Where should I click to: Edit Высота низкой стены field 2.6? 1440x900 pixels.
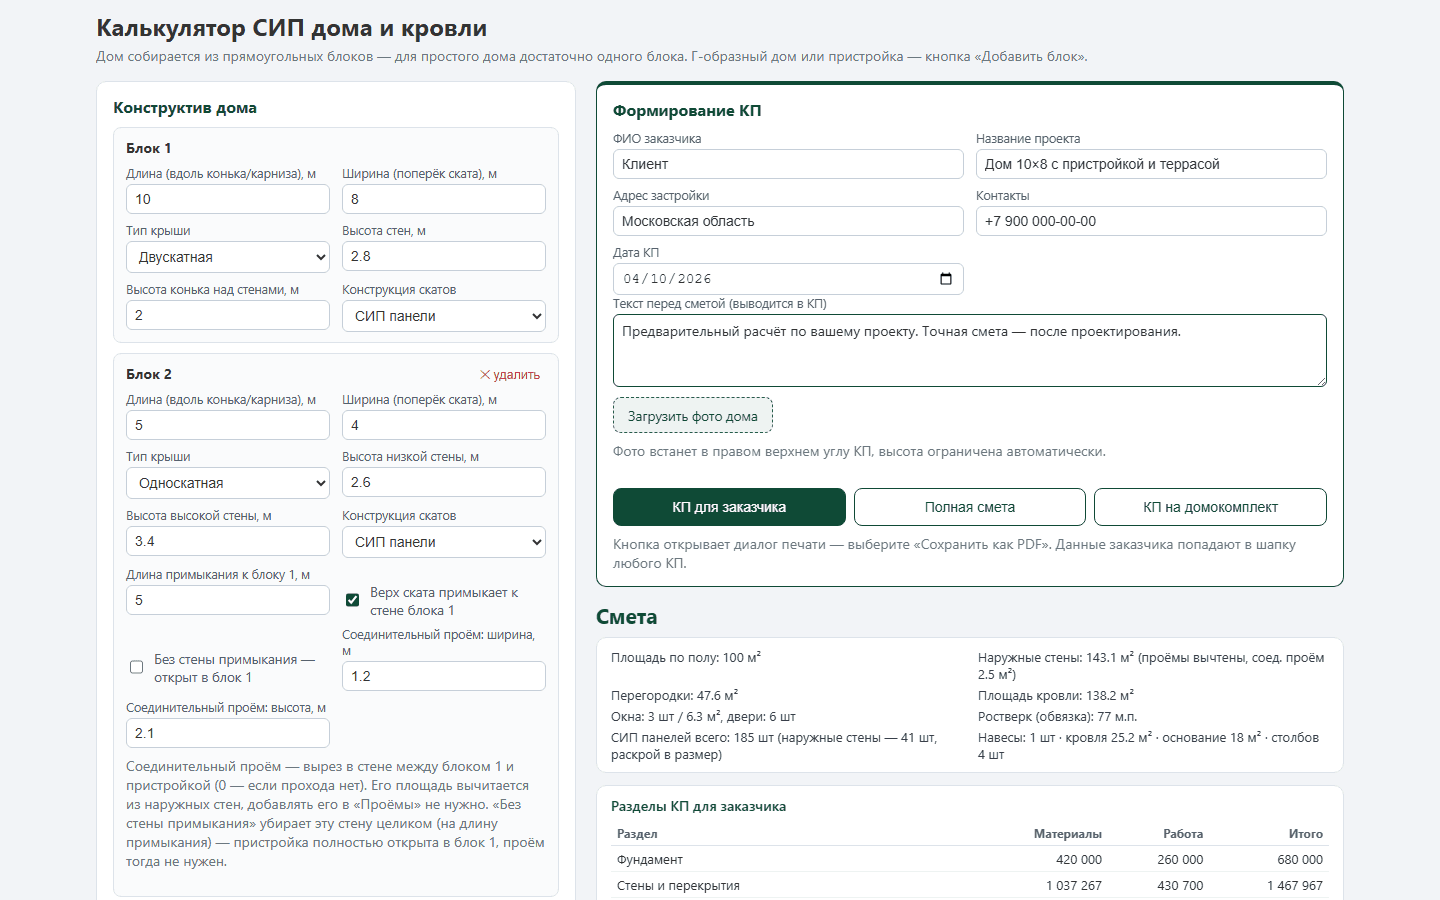tap(444, 482)
